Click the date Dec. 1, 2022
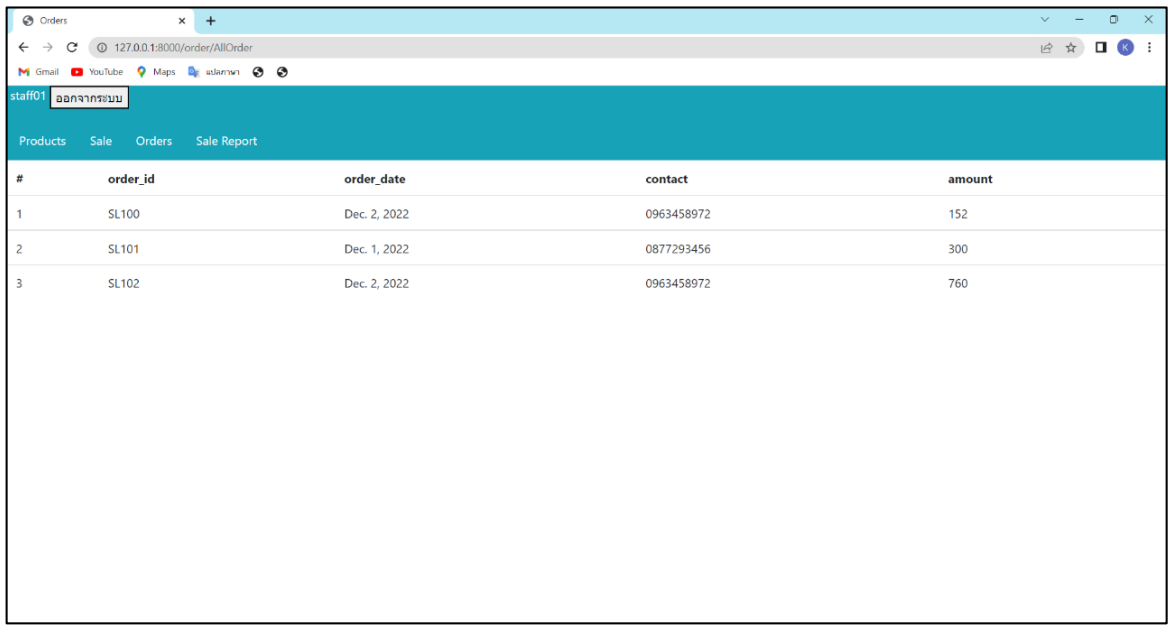This screenshot has width=1174, height=632. (377, 249)
